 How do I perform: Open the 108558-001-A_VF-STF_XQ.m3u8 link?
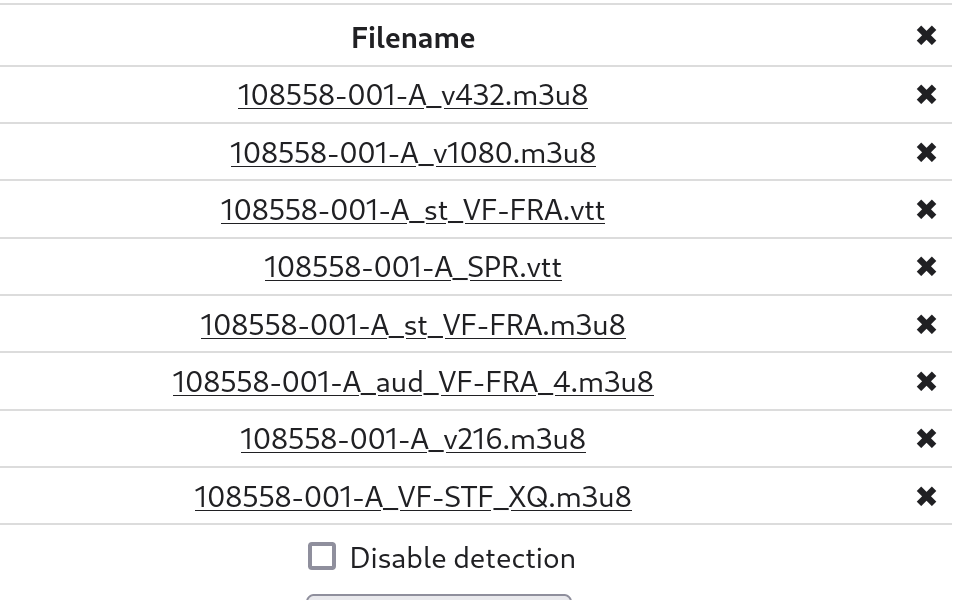coord(413,497)
